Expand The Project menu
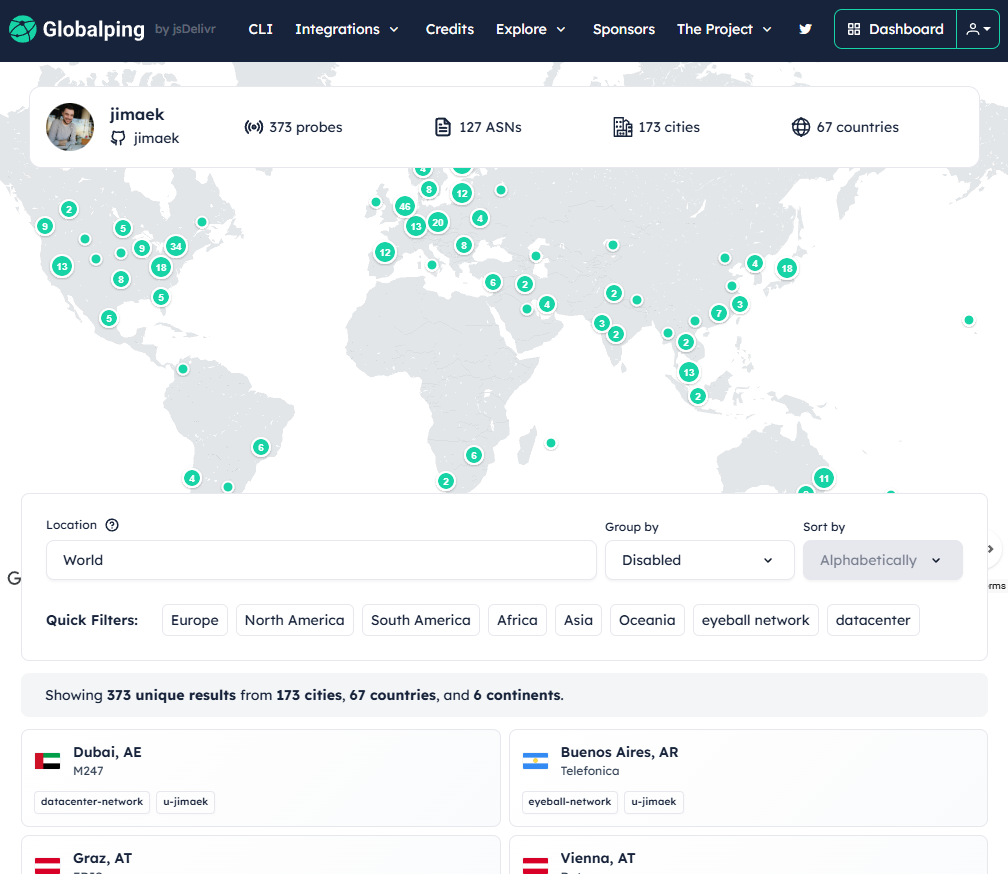 pos(724,29)
